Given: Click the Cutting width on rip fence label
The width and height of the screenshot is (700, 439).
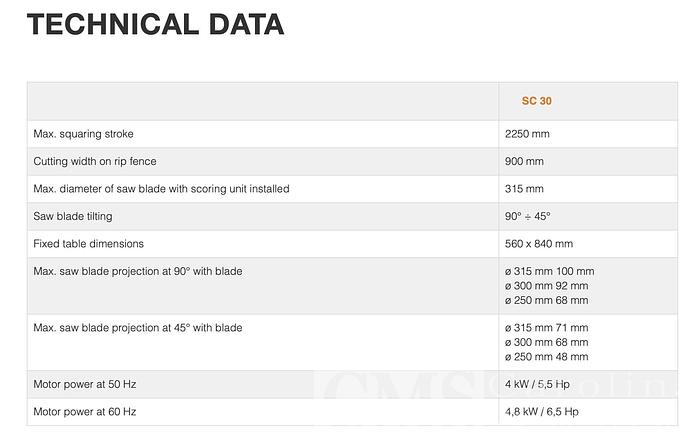Looking at the screenshot, I should coord(95,161).
